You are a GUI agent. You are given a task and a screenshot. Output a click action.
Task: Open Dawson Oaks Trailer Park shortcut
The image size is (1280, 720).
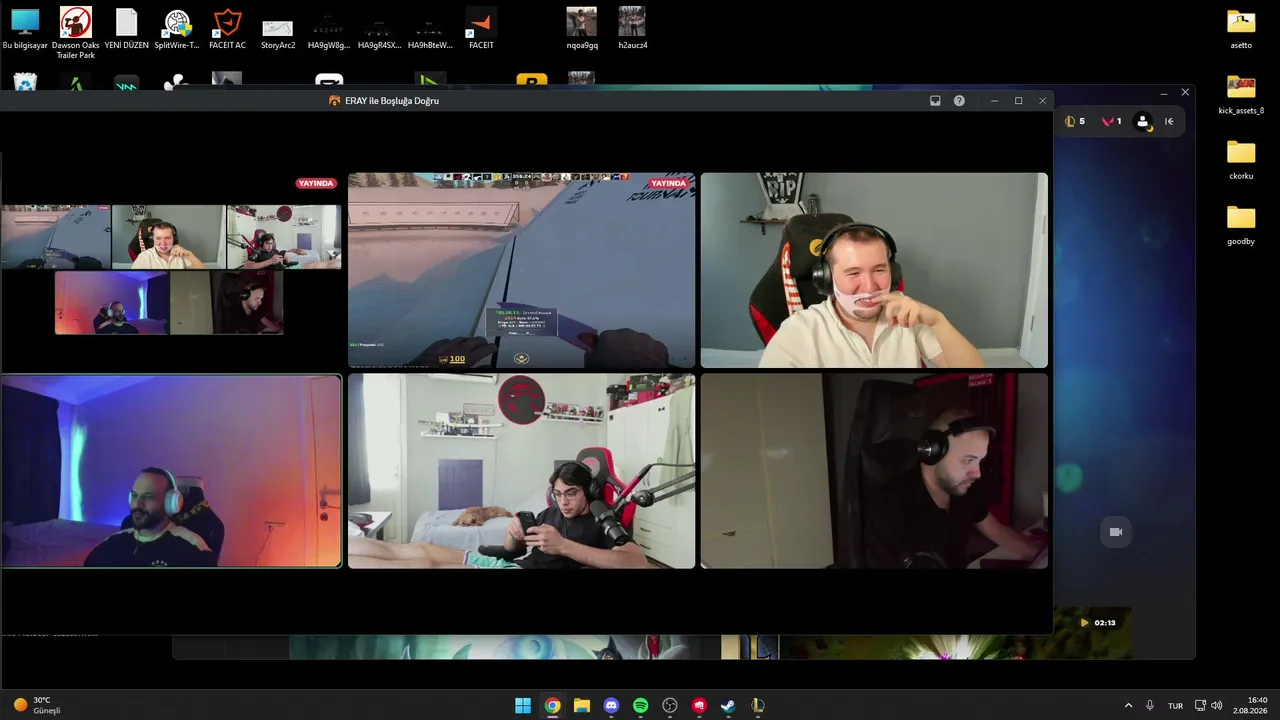click(75, 33)
